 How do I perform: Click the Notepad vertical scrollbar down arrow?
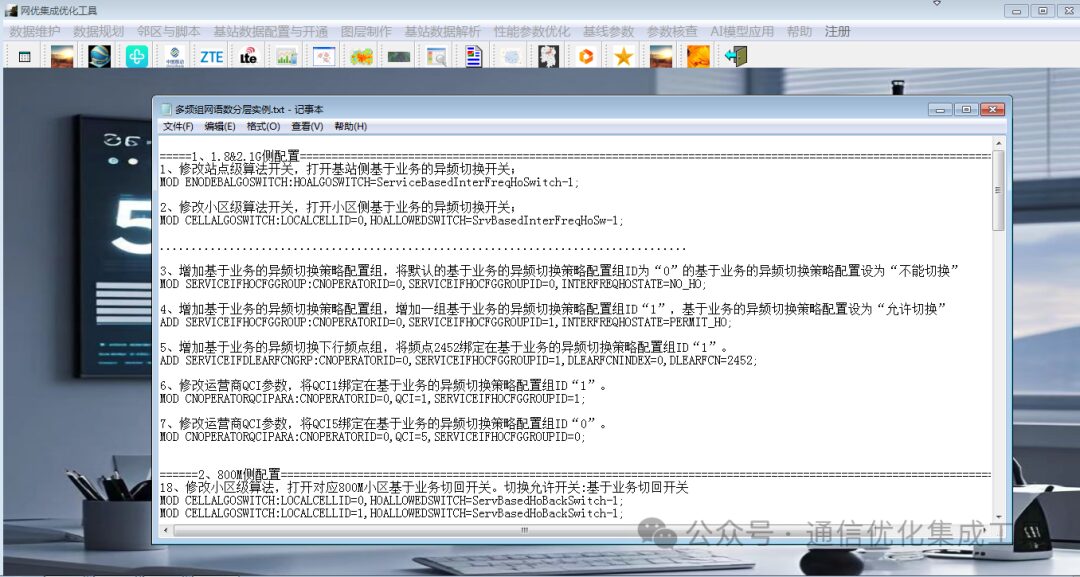tap(998, 517)
